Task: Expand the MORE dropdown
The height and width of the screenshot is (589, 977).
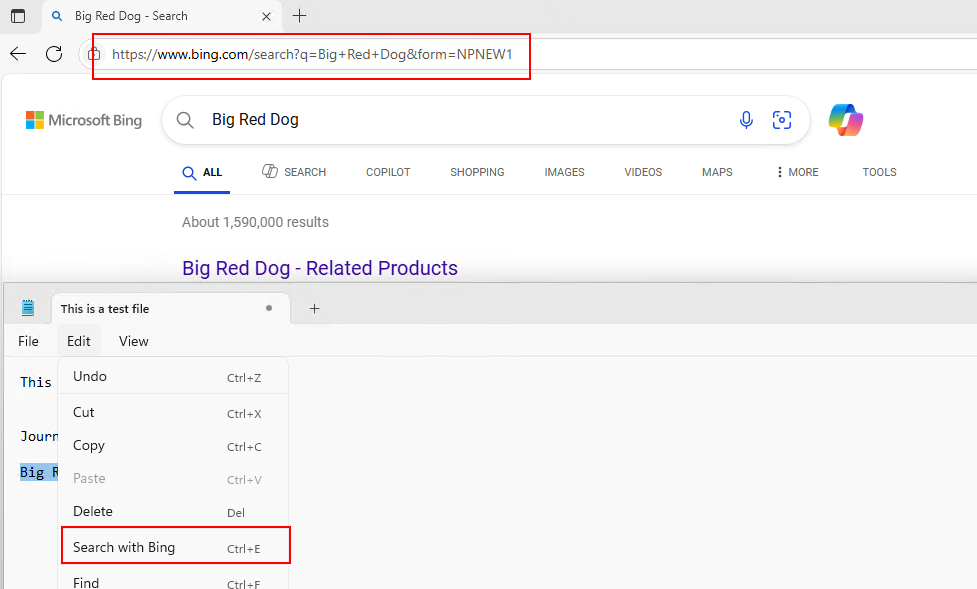Action: point(797,173)
